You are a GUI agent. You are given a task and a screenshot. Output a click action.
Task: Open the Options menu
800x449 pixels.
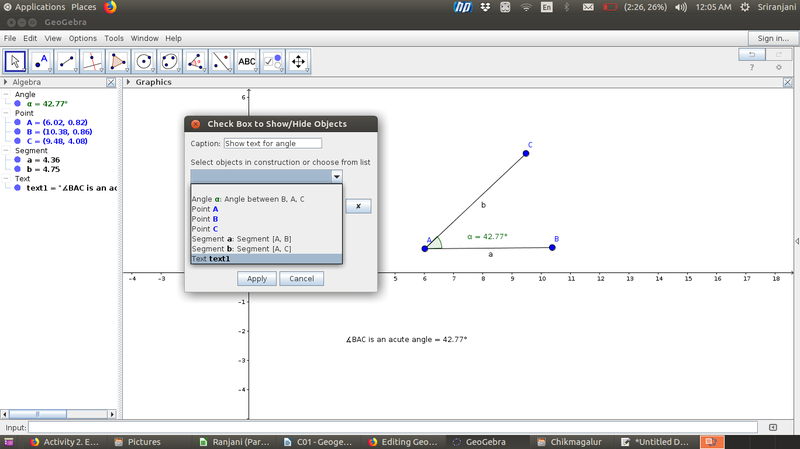coord(82,38)
